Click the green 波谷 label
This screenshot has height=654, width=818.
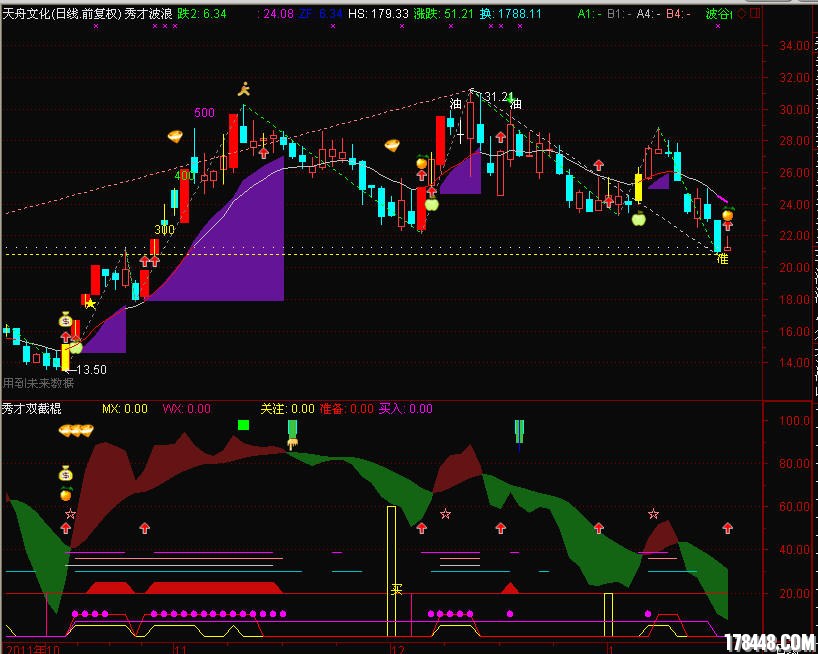(x=718, y=14)
